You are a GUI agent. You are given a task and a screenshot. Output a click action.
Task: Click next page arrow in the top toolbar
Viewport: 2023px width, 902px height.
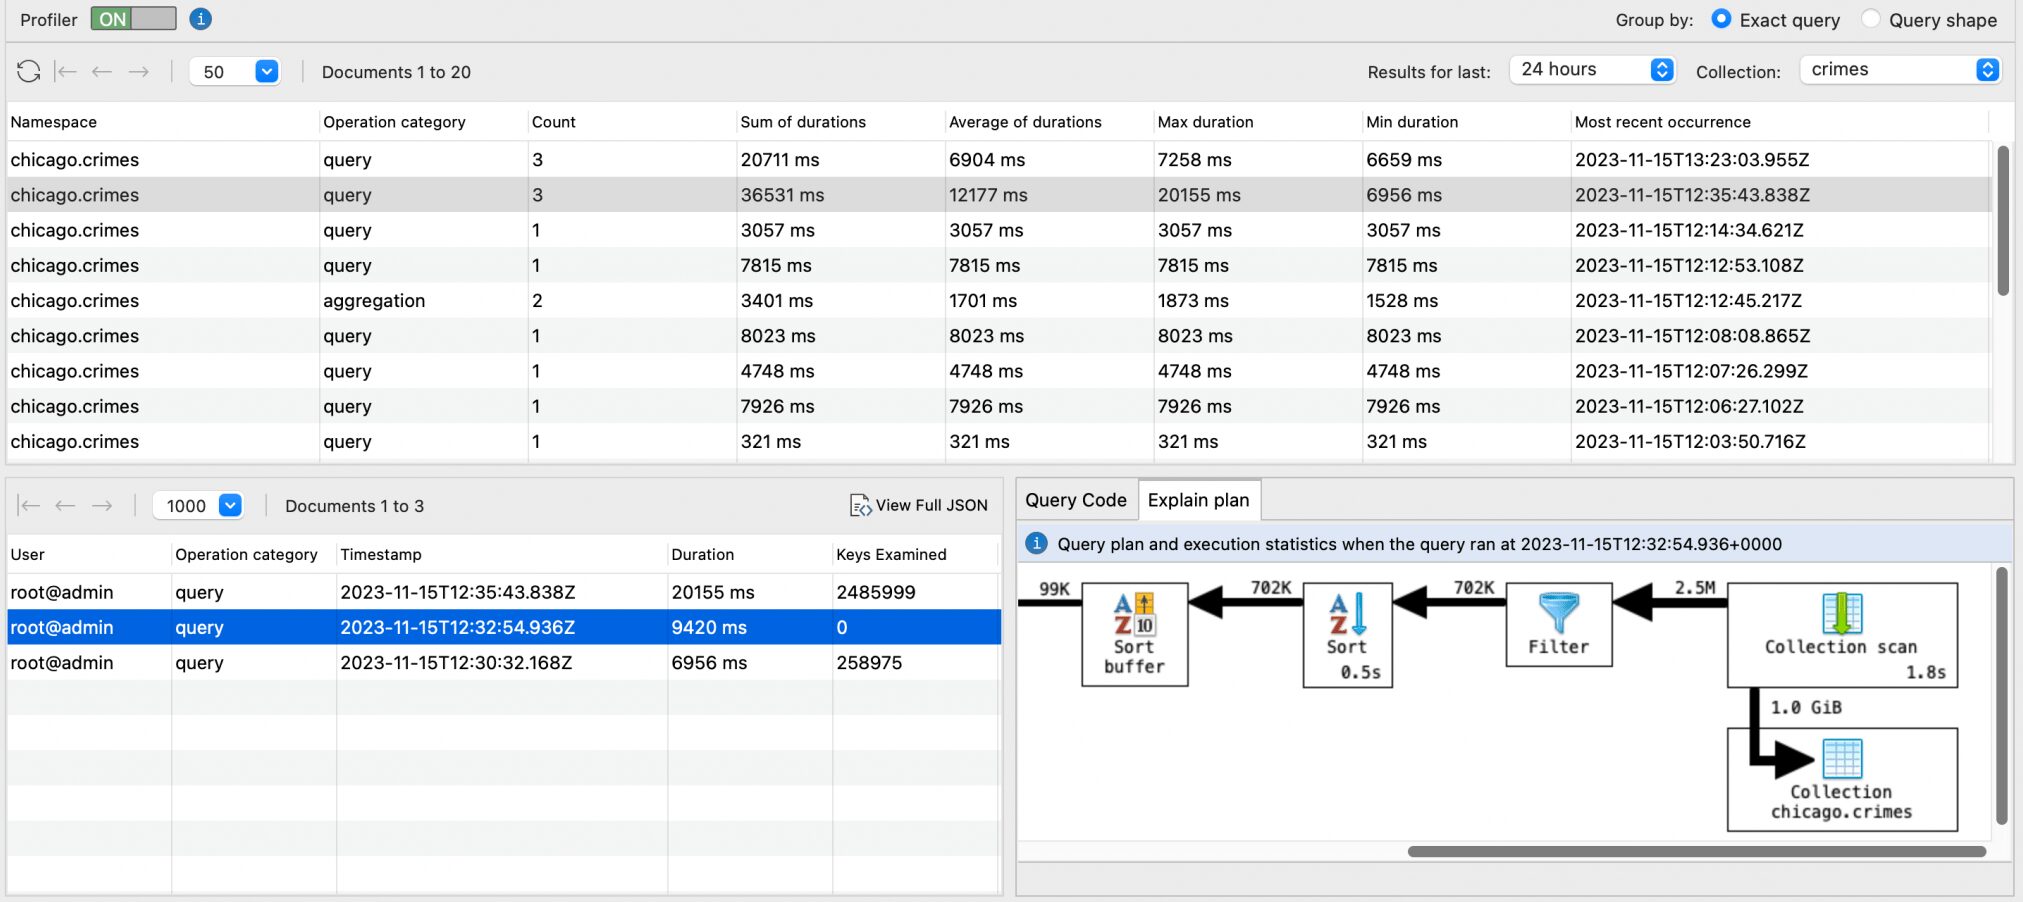(139, 71)
